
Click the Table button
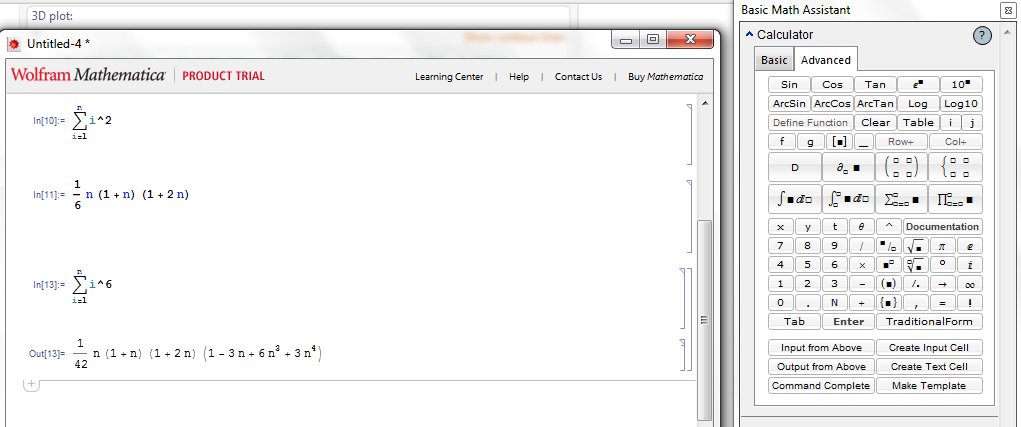coord(918,122)
